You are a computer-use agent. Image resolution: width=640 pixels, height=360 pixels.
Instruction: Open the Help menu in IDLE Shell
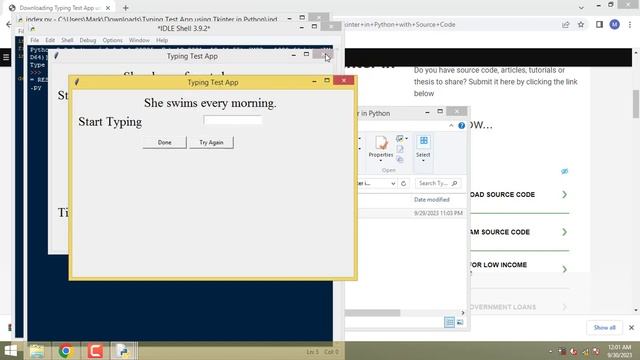pyautogui.click(x=162, y=40)
